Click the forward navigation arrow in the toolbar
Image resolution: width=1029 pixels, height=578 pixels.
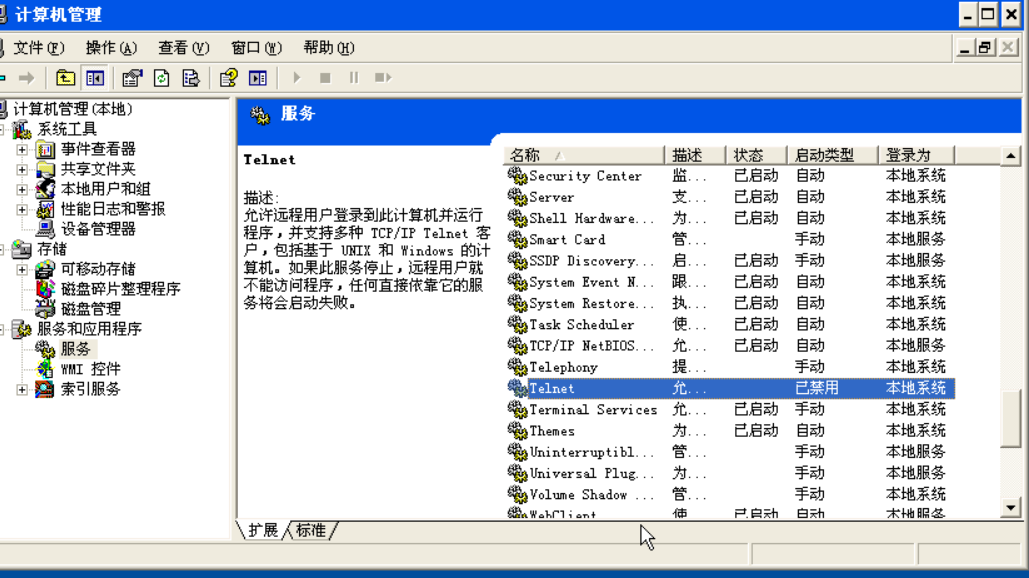pos(26,78)
